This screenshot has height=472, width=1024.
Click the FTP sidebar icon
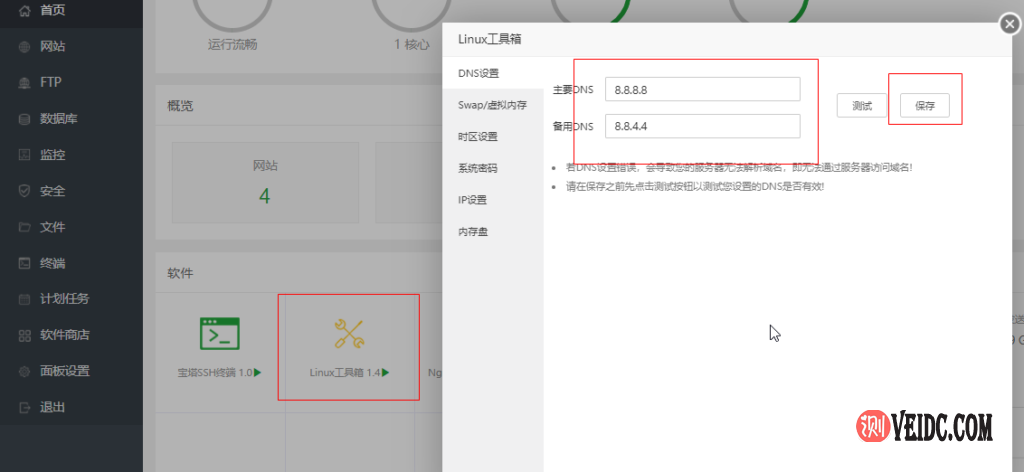click(x=25, y=83)
